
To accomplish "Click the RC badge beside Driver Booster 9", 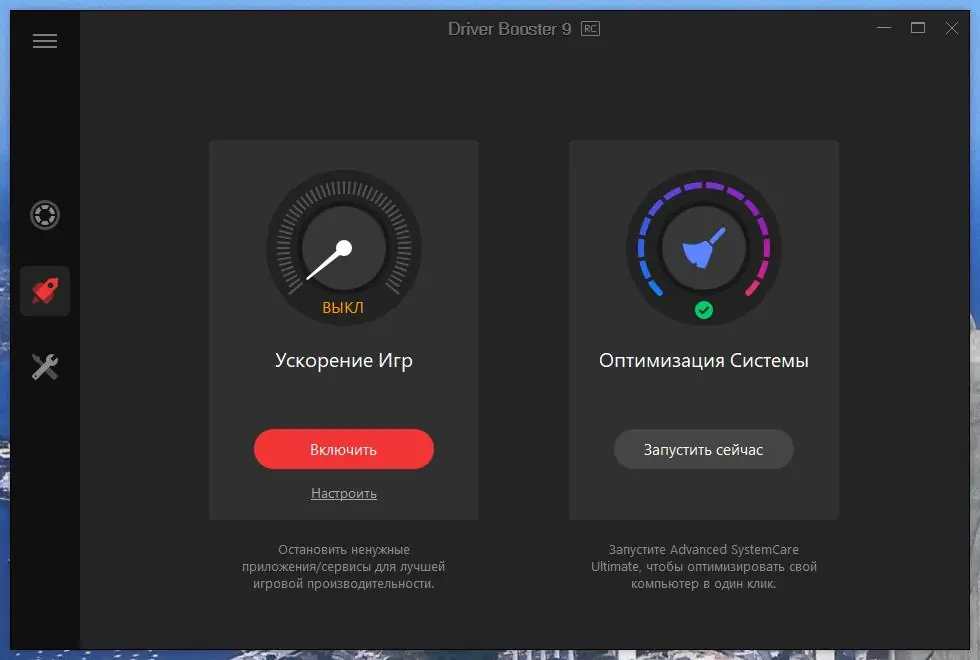I will point(590,28).
